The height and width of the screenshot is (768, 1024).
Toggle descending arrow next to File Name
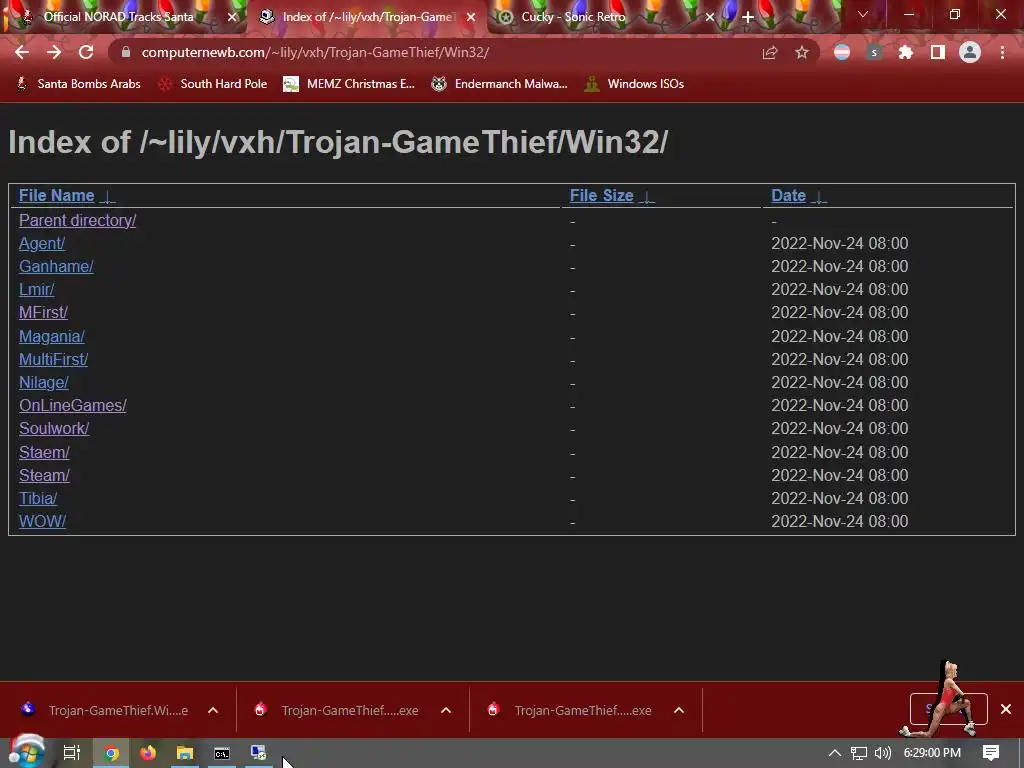(108, 197)
